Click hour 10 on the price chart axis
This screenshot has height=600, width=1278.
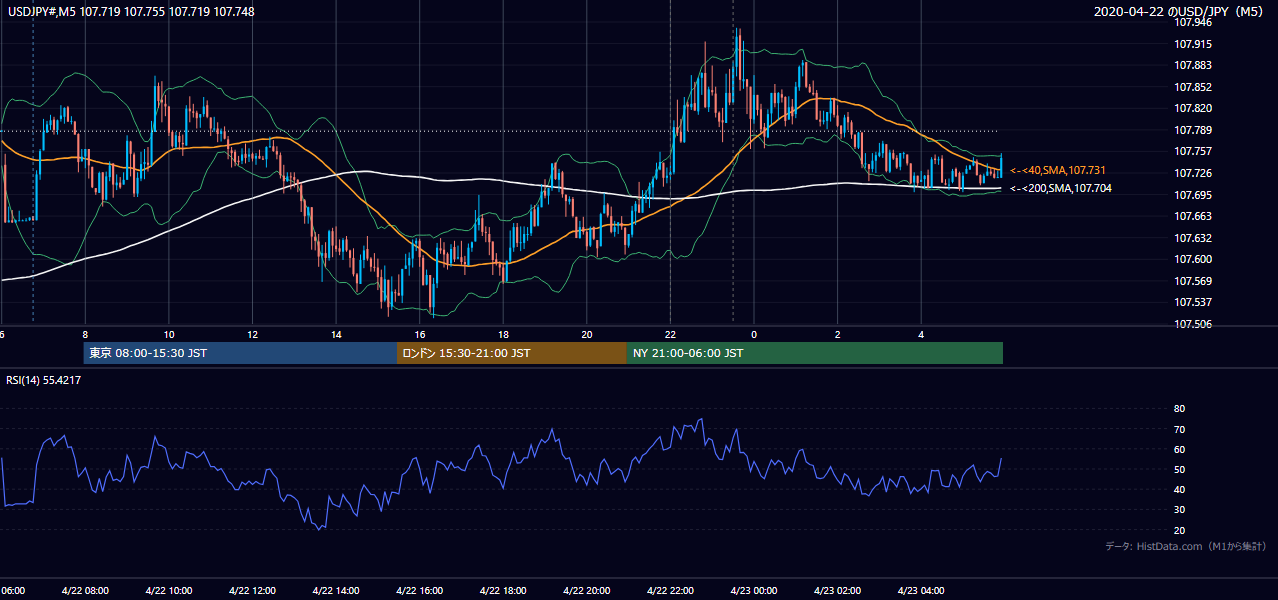[x=169, y=335]
